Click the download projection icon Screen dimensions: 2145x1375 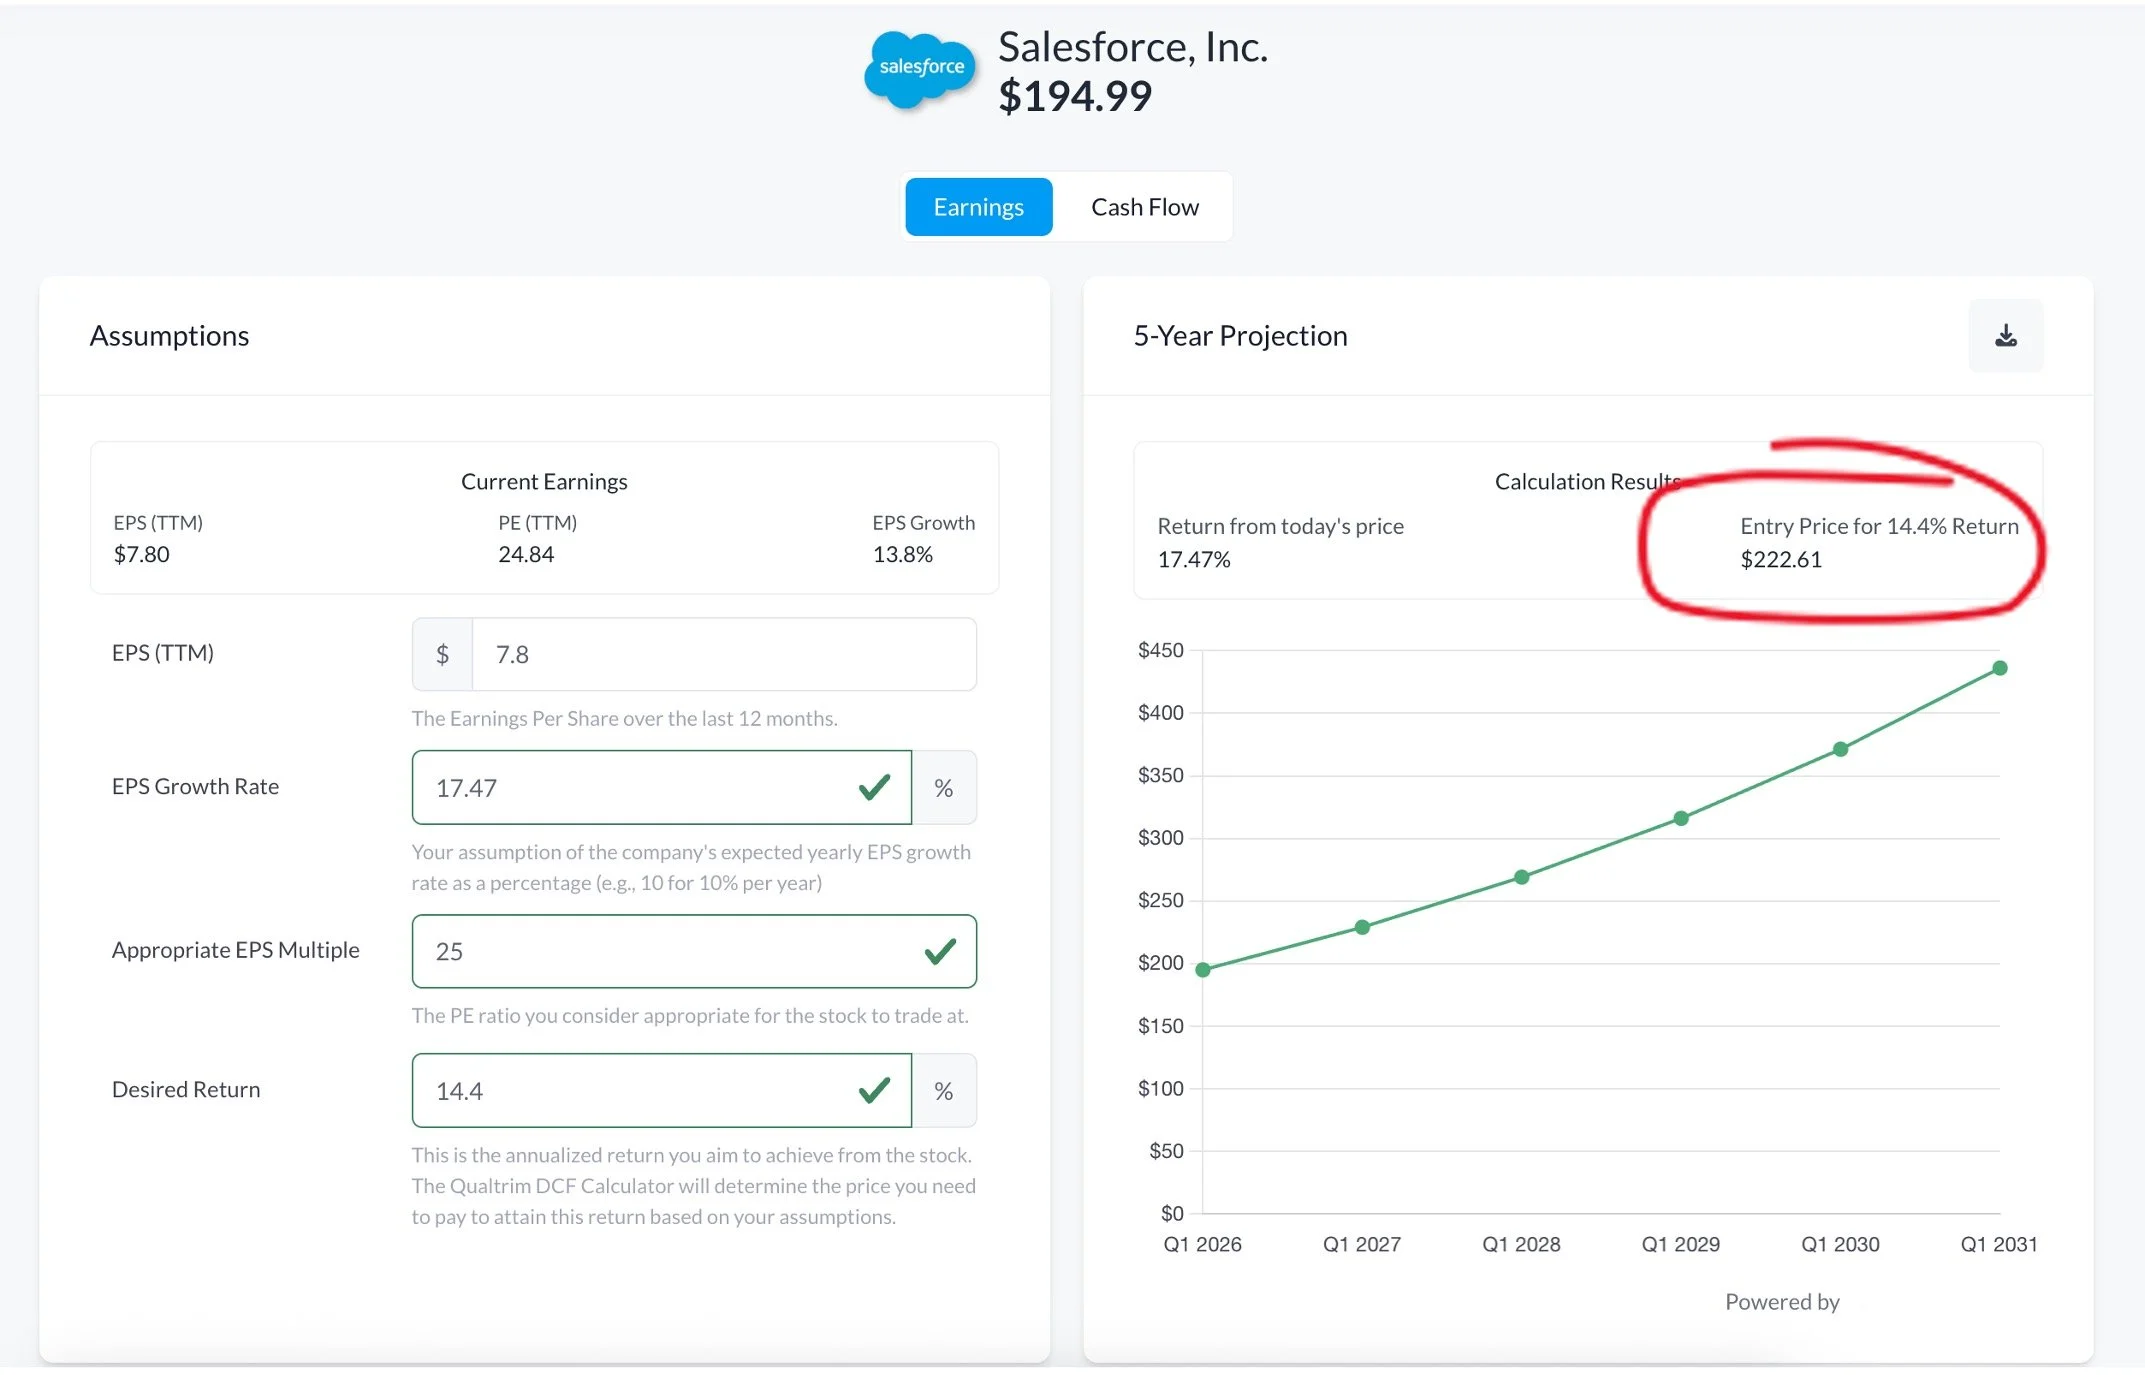point(2005,336)
